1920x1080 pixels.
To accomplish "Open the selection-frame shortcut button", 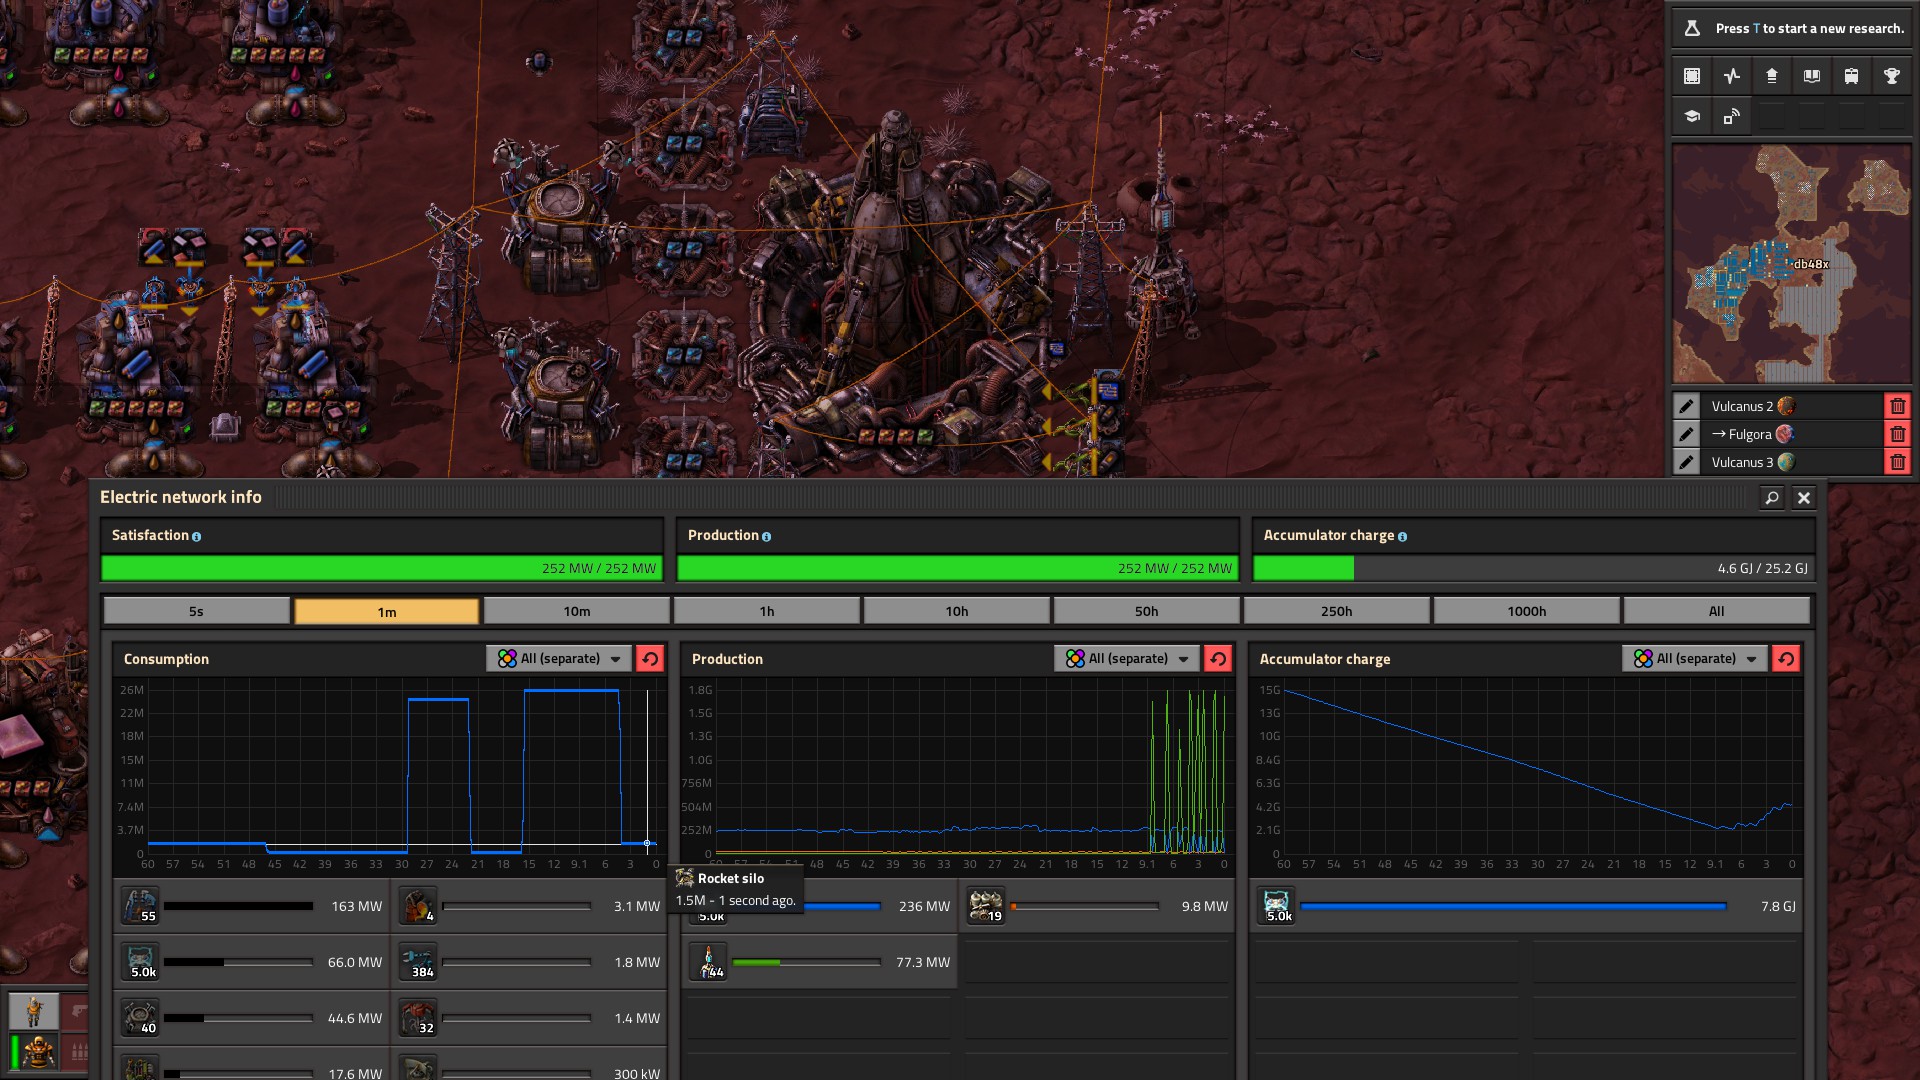I will [1692, 76].
